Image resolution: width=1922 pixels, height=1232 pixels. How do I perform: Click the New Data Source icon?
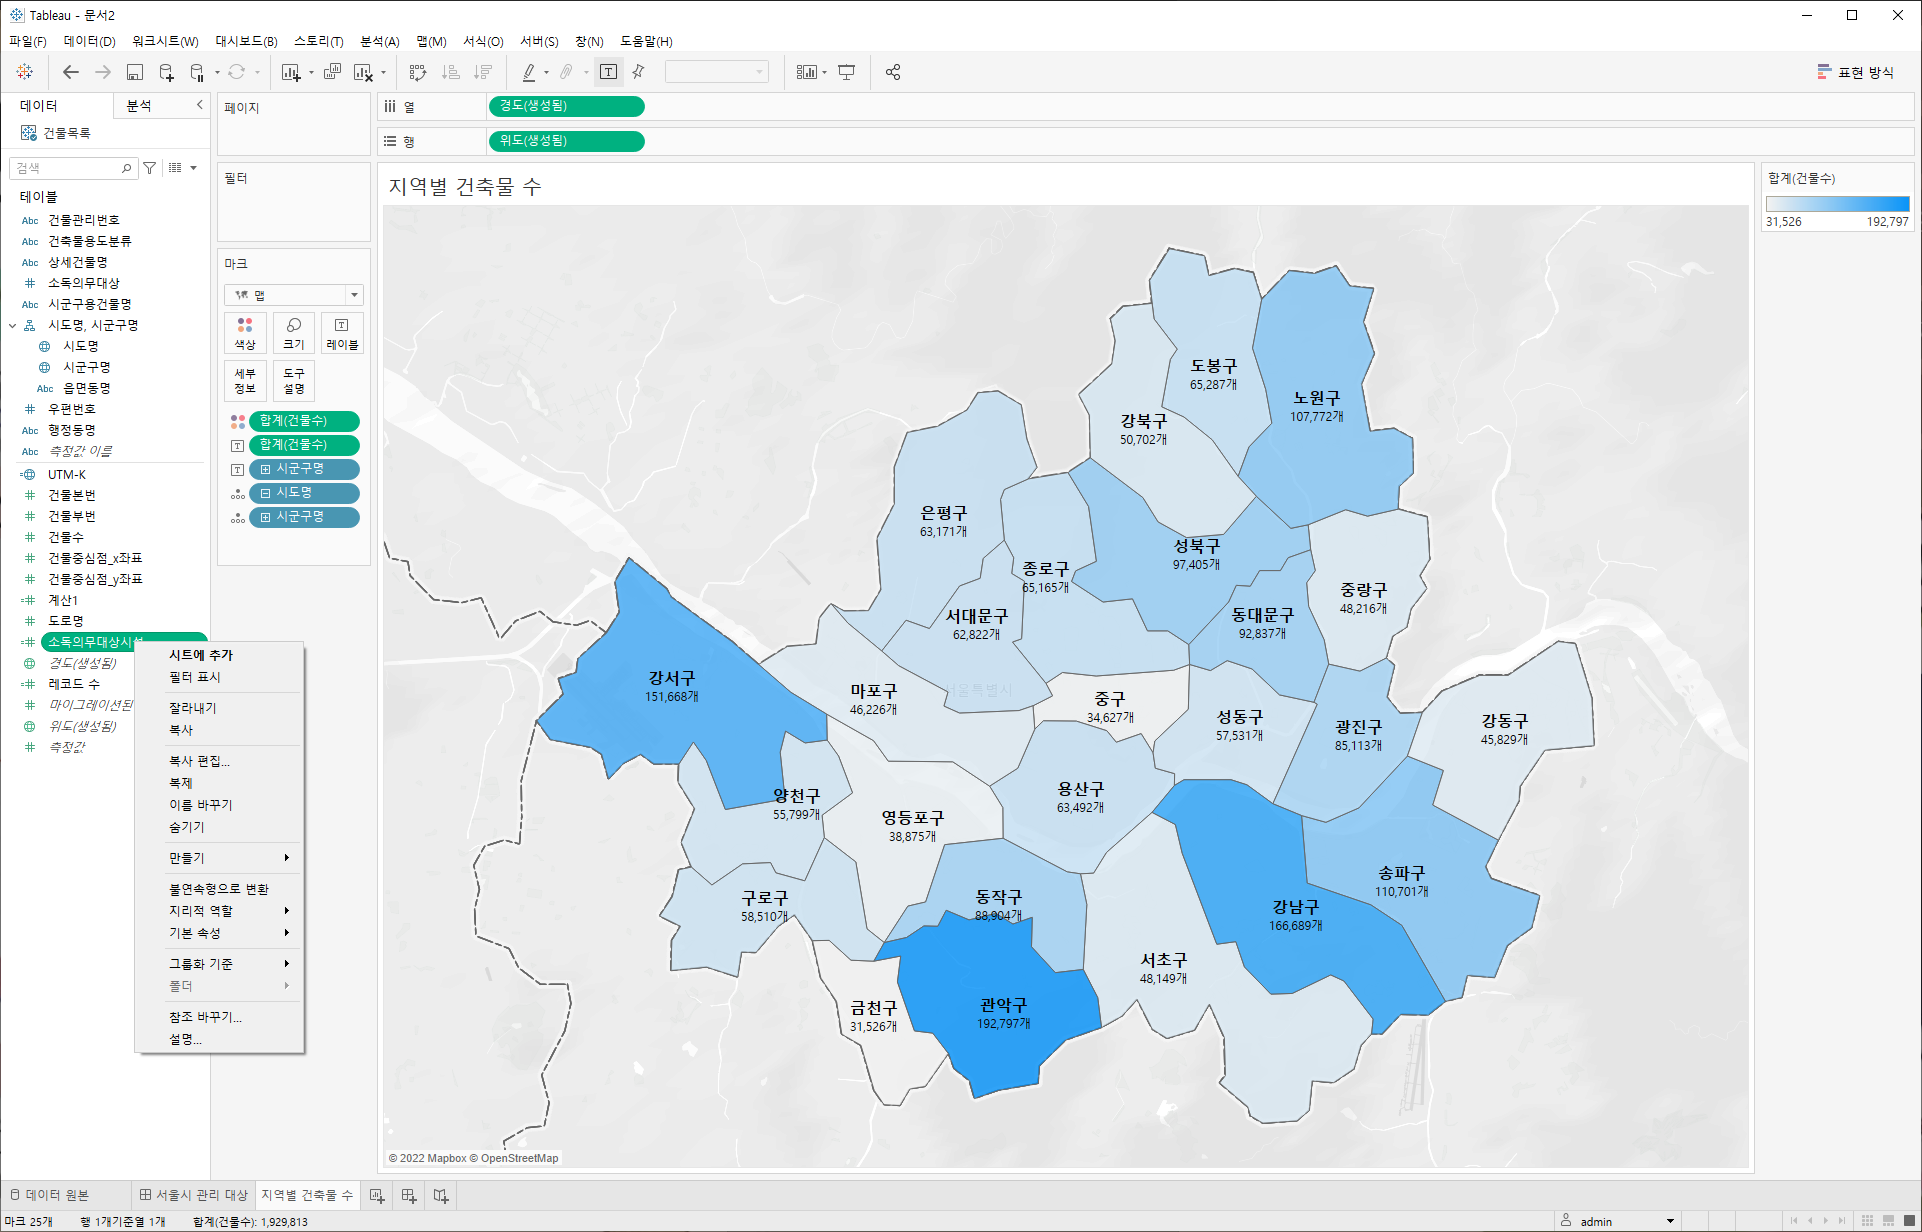pos(166,72)
